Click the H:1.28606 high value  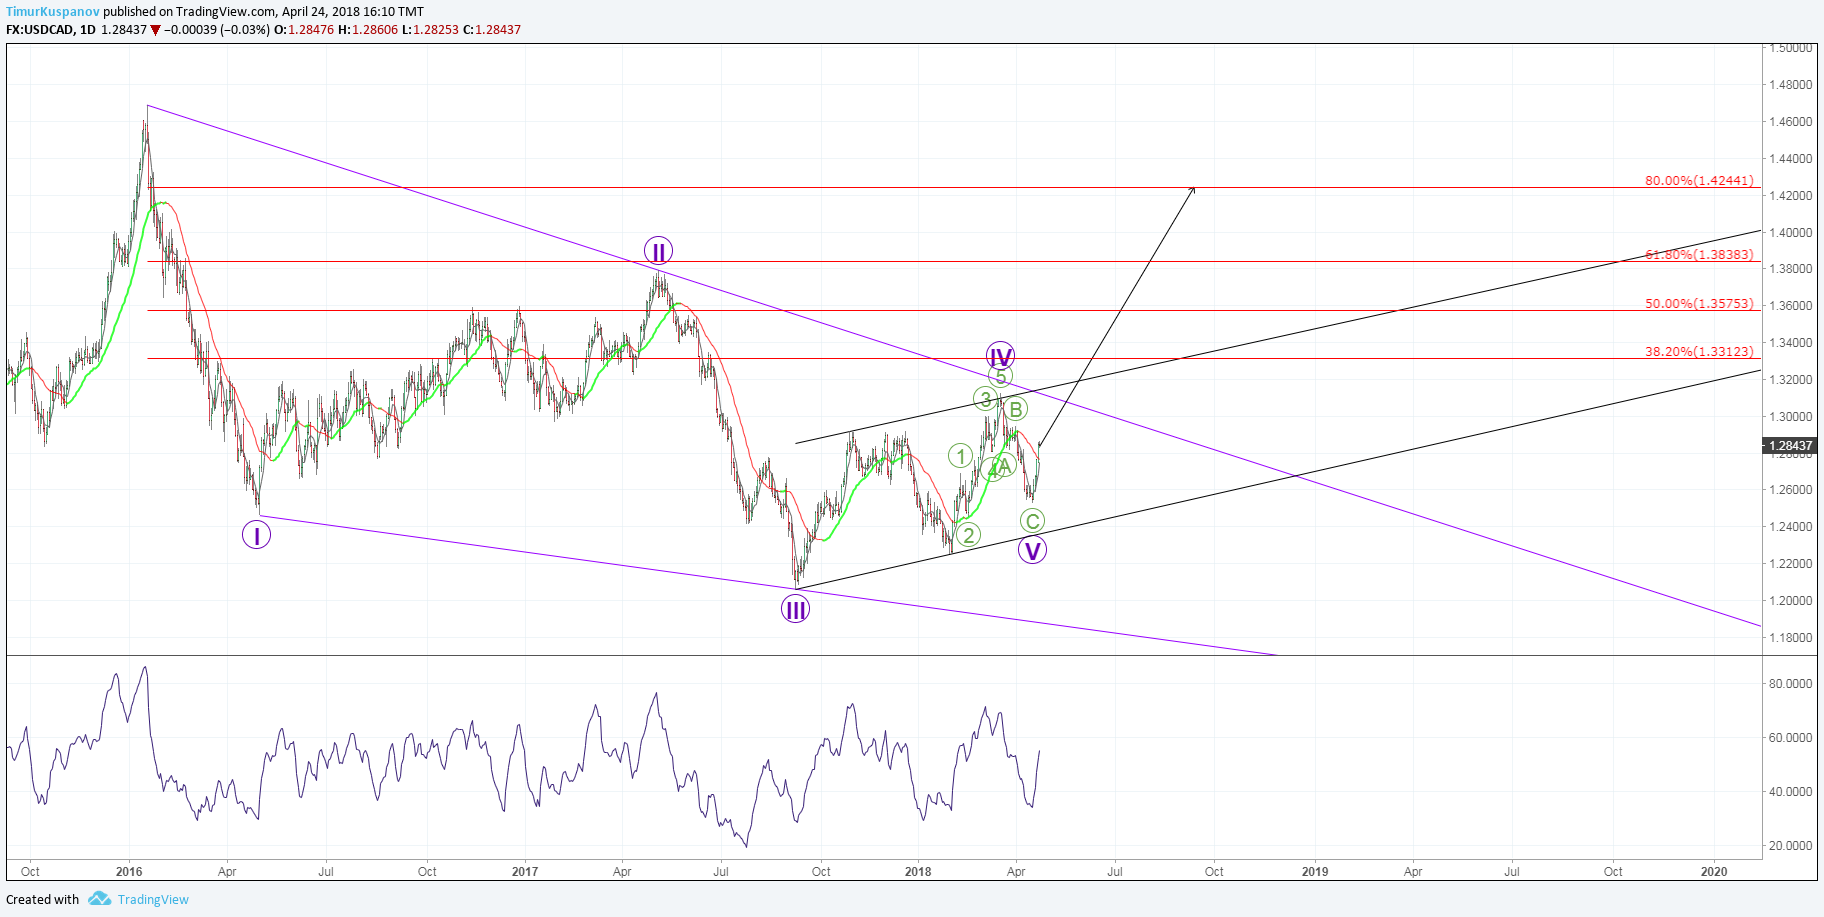tap(367, 29)
